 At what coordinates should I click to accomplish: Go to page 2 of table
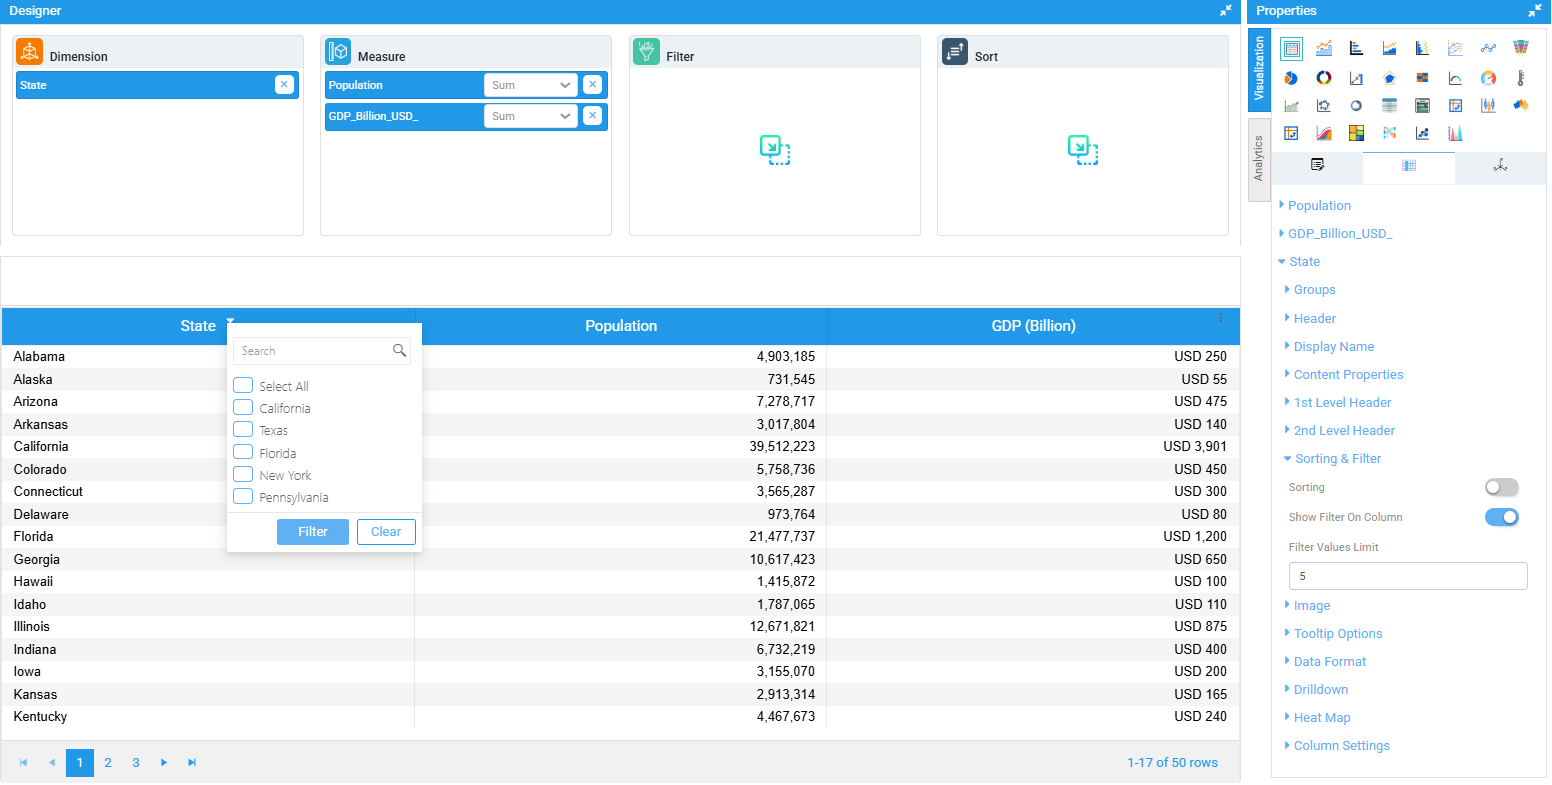(108, 763)
